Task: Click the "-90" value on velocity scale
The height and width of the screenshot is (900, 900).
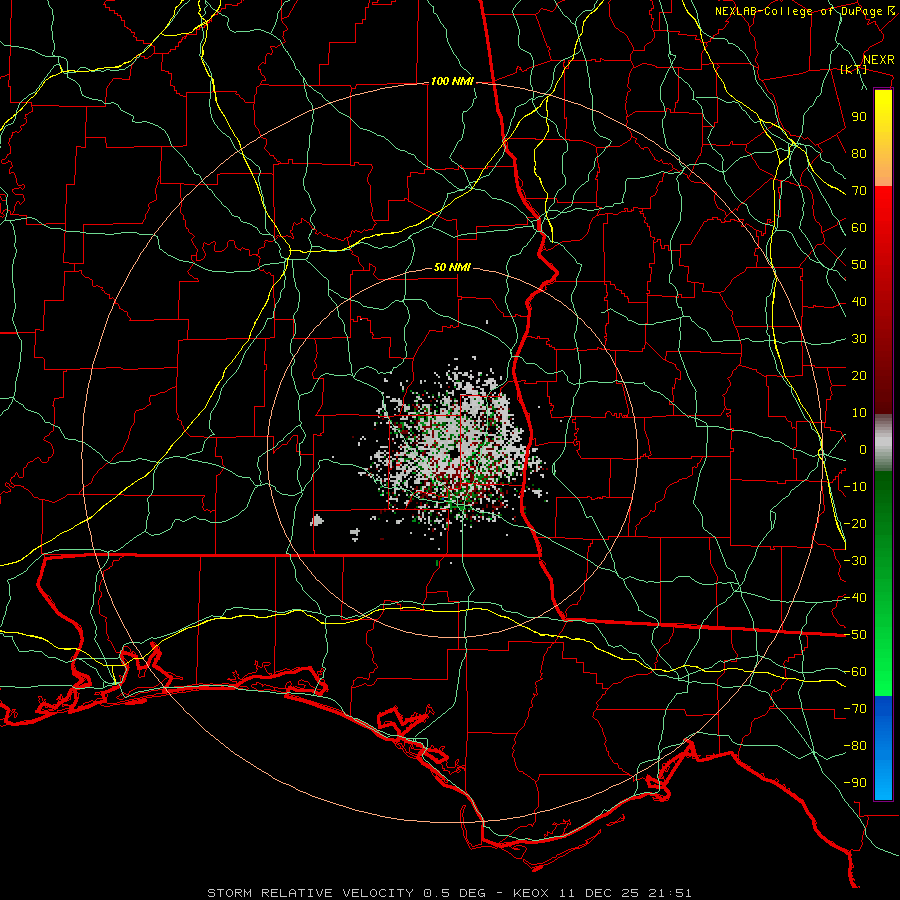Action: (855, 783)
